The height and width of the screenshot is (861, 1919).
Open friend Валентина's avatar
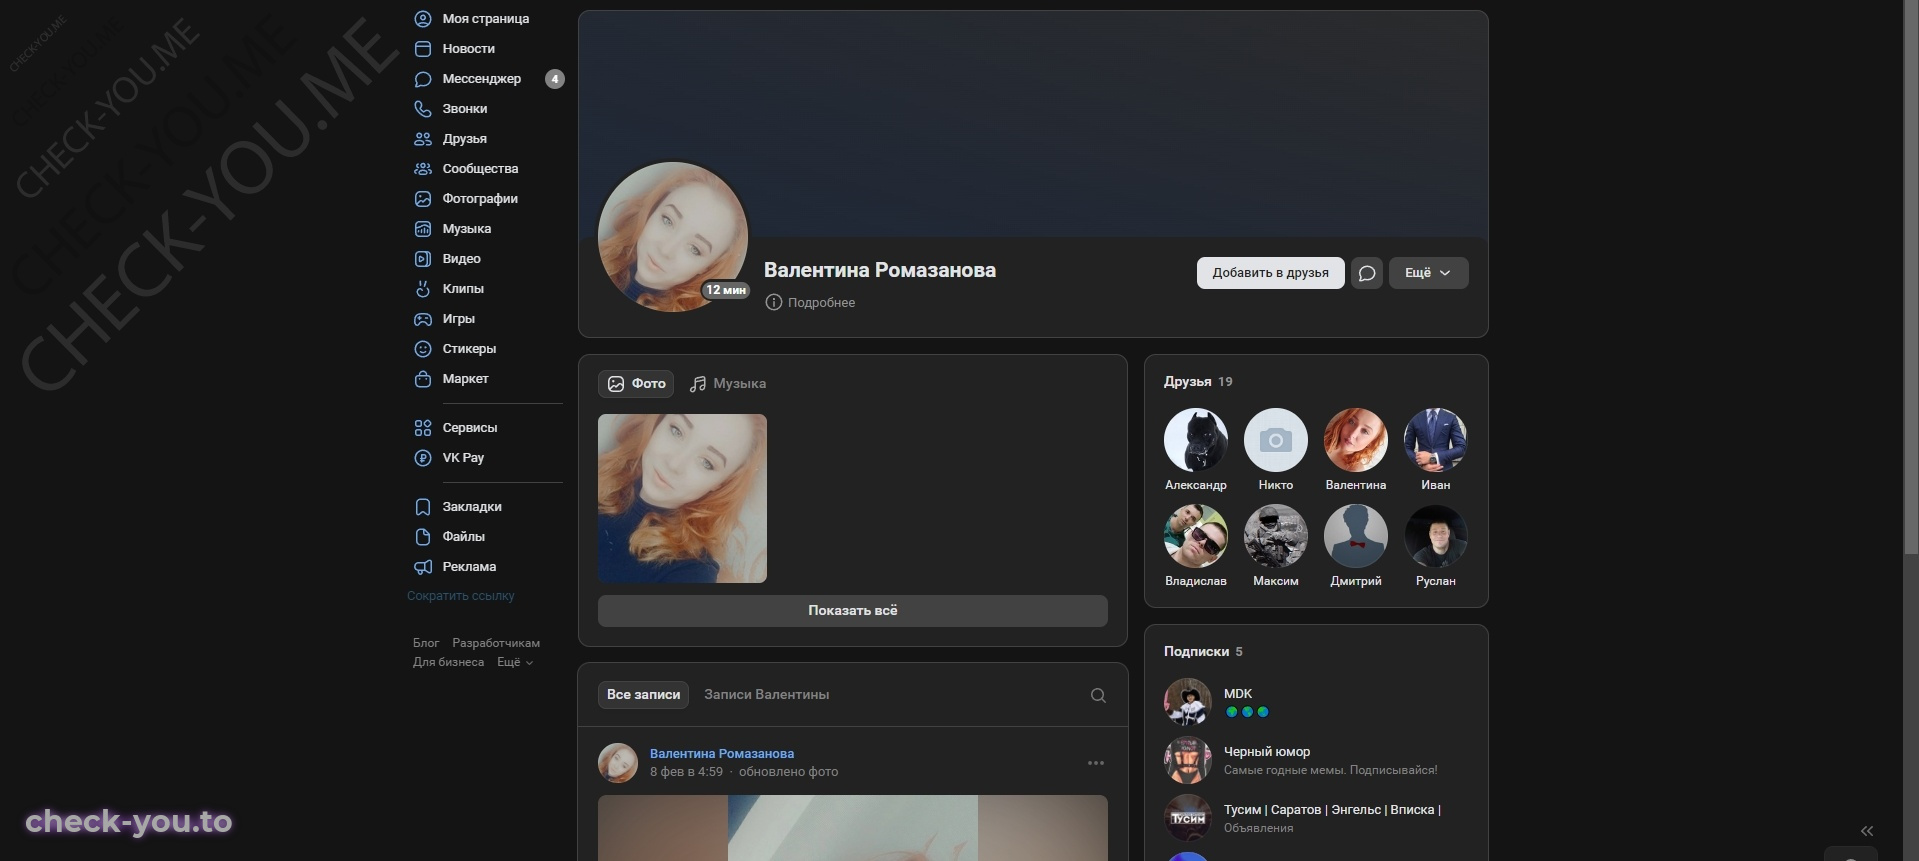point(1356,440)
